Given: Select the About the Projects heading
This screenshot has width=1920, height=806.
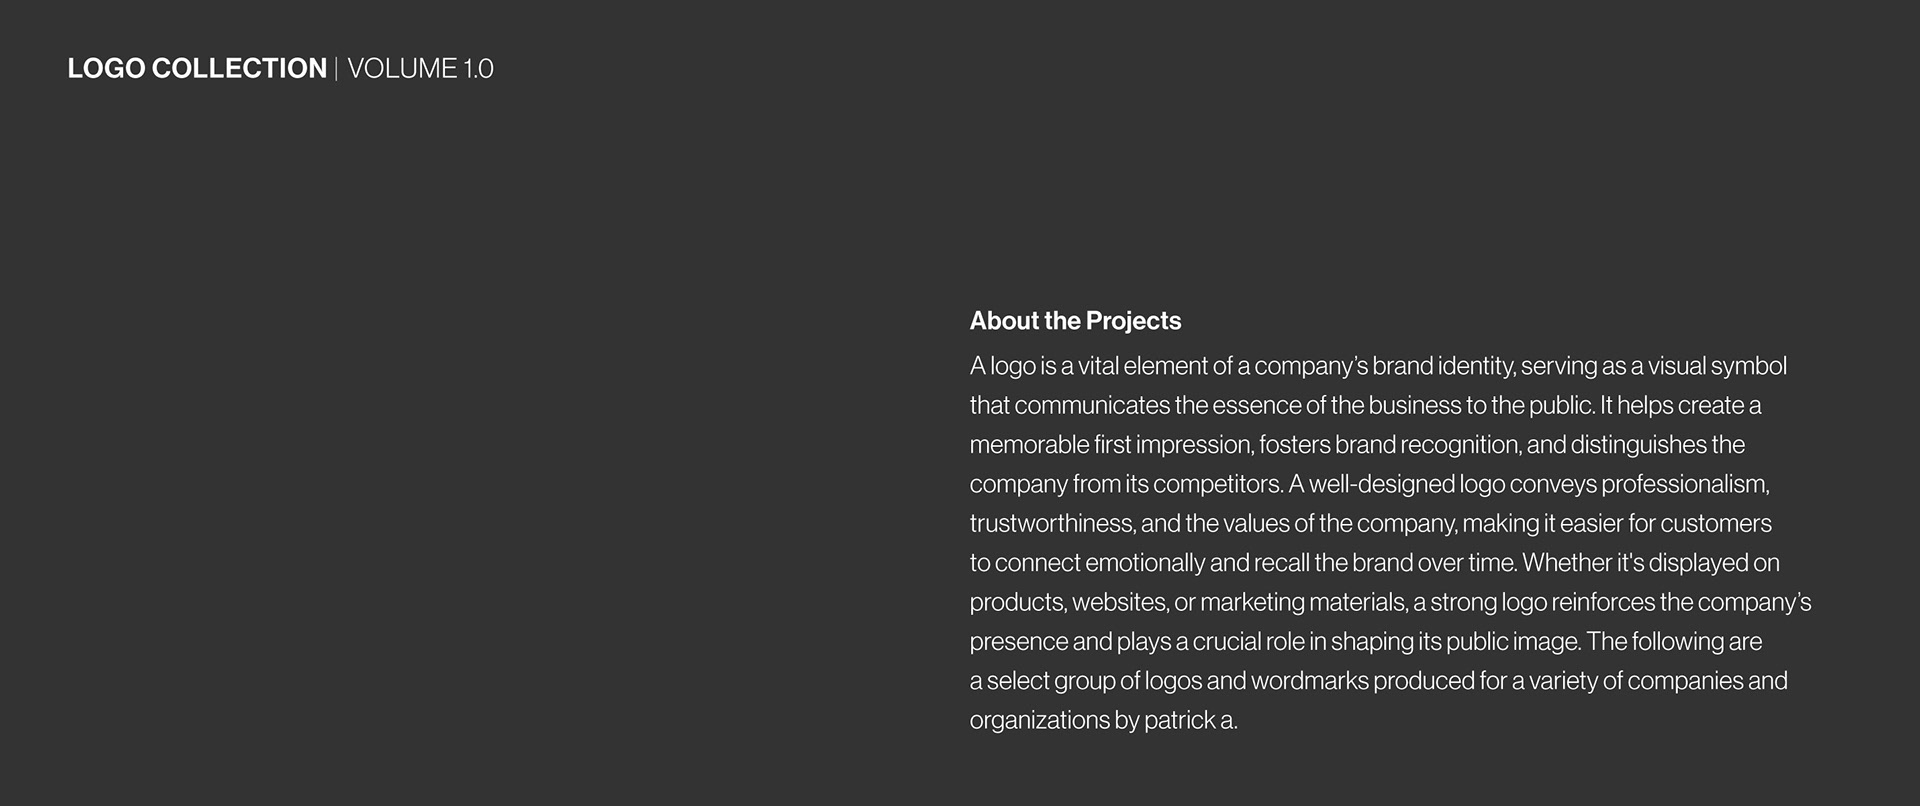Looking at the screenshot, I should 1075,321.
